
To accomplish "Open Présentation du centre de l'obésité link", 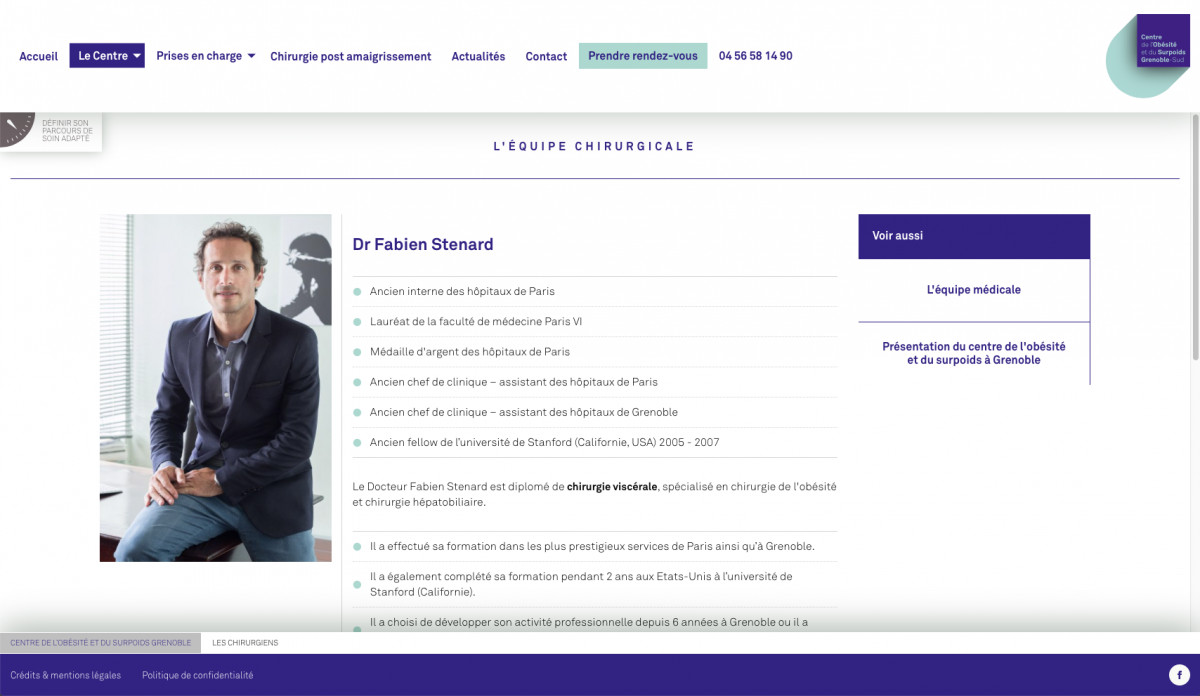I will 974,353.
